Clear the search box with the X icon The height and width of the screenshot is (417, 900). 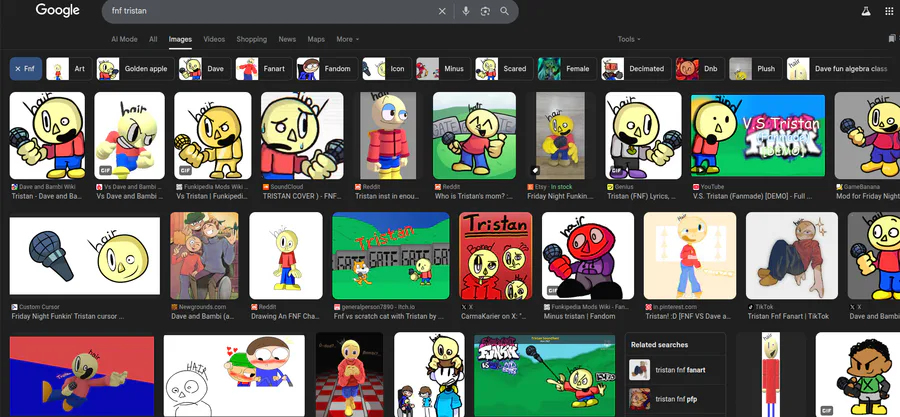(442, 11)
